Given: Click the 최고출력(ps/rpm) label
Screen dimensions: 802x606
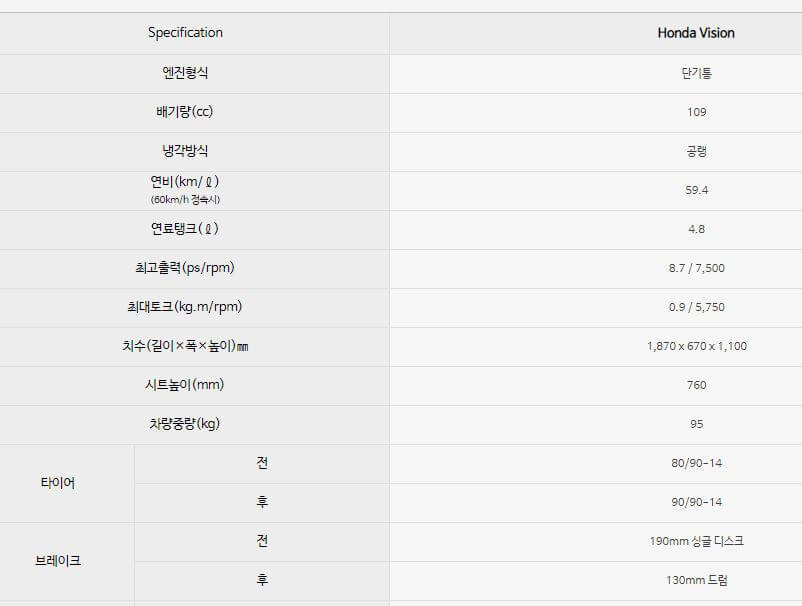Looking at the screenshot, I should point(185,267).
